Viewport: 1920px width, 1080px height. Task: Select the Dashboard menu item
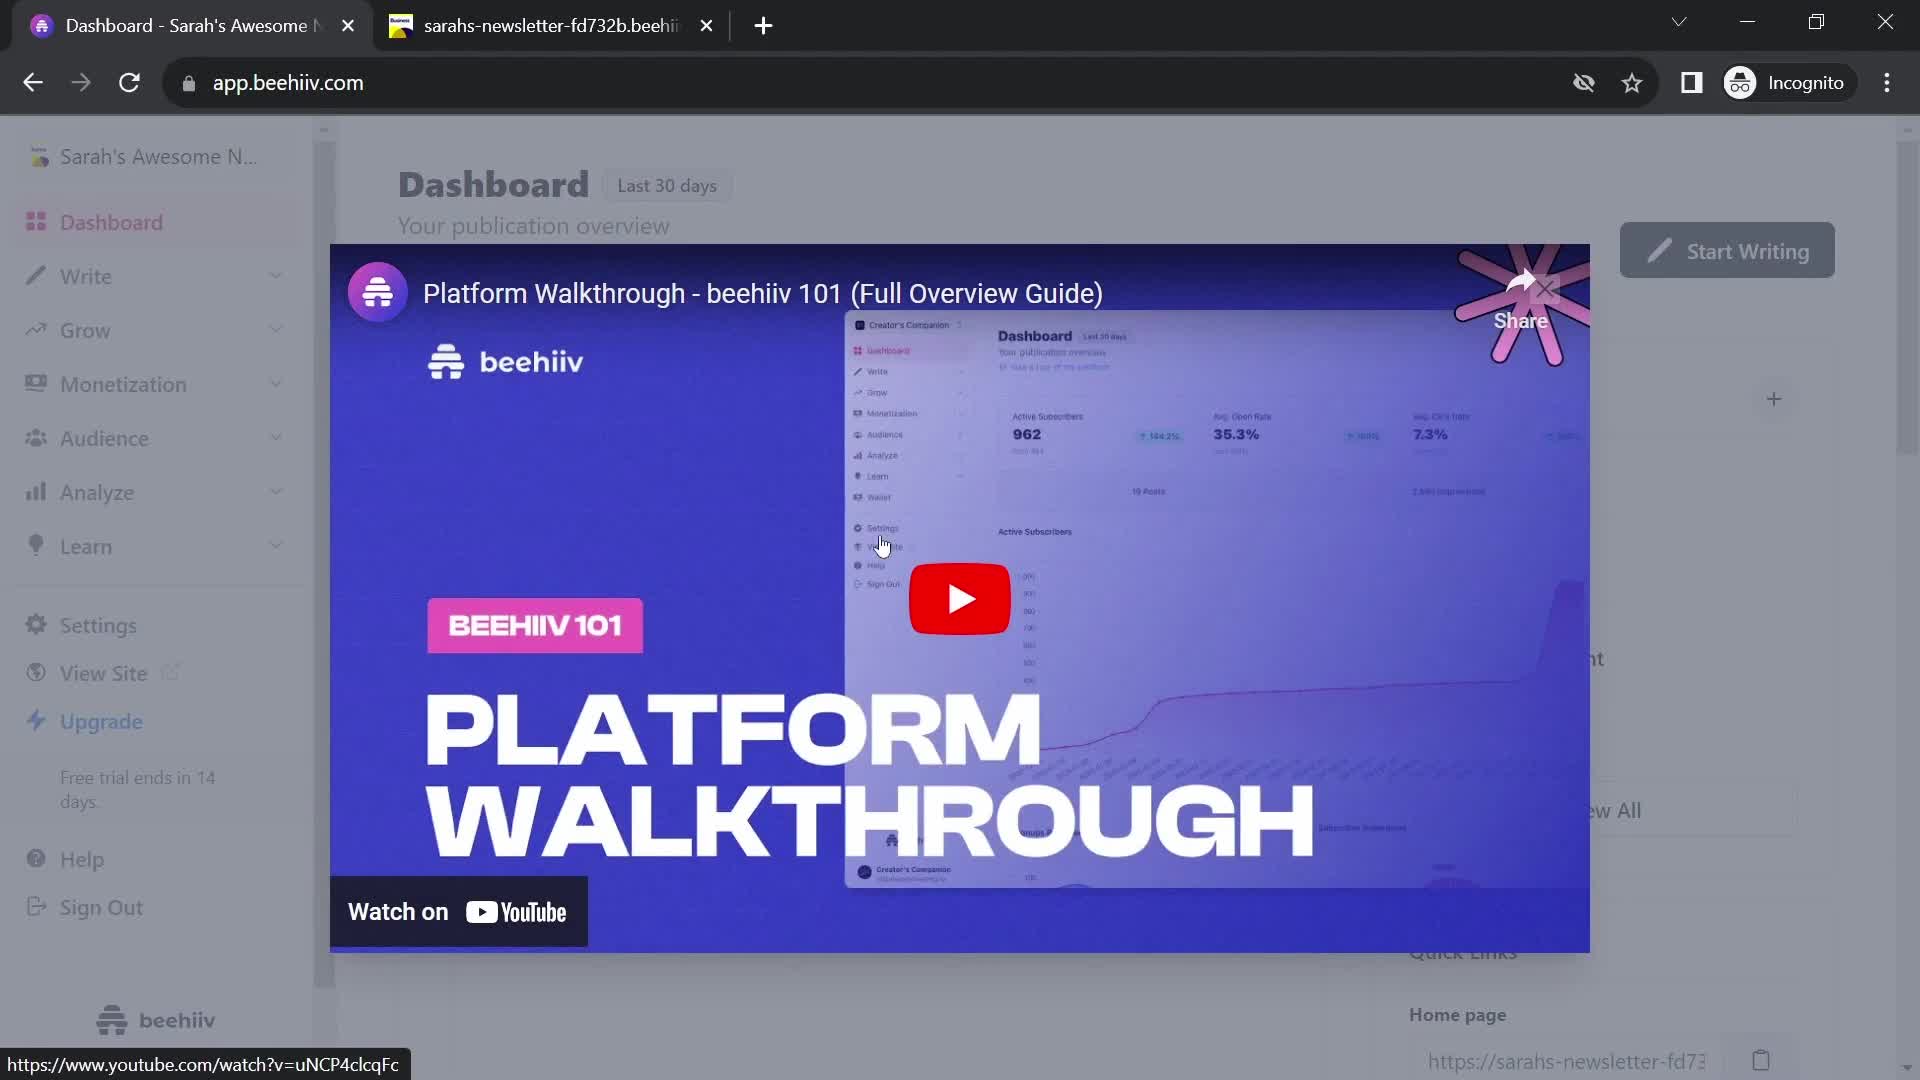[x=111, y=222]
